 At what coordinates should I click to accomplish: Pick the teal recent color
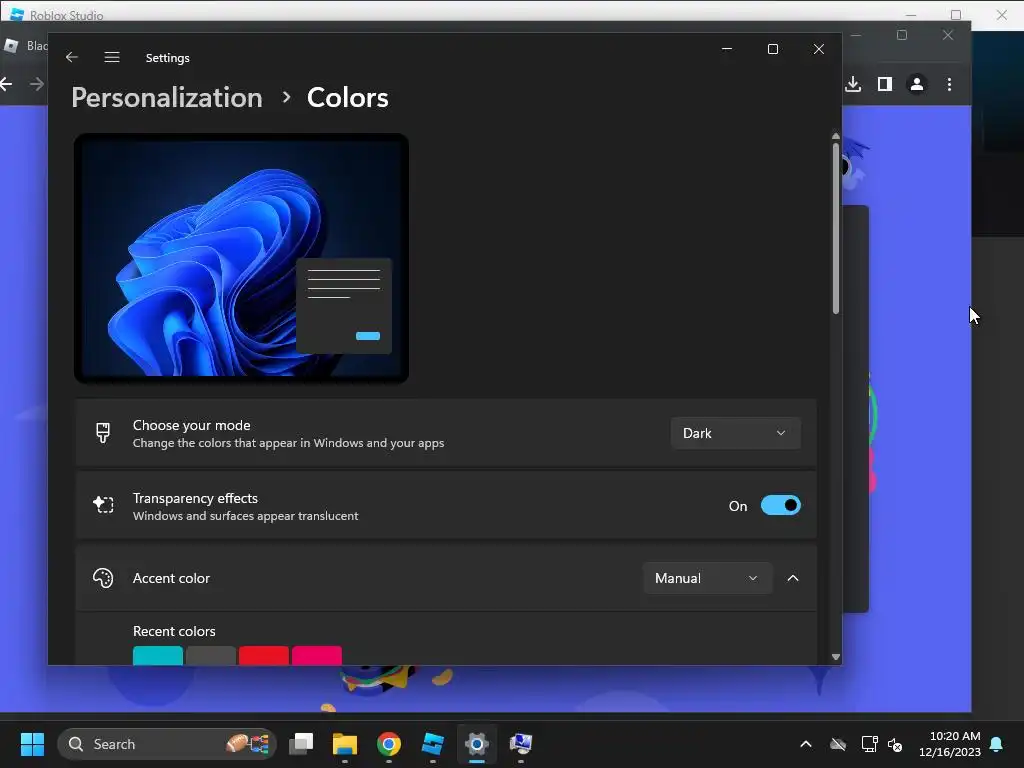point(158,656)
